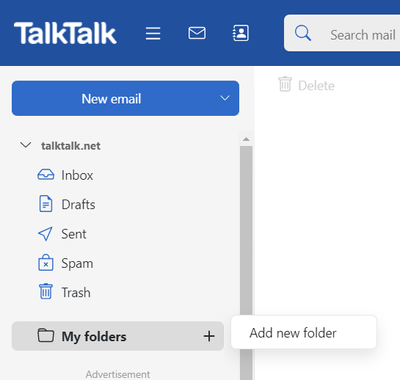Choose Add new folder popup item

pyautogui.click(x=304, y=333)
